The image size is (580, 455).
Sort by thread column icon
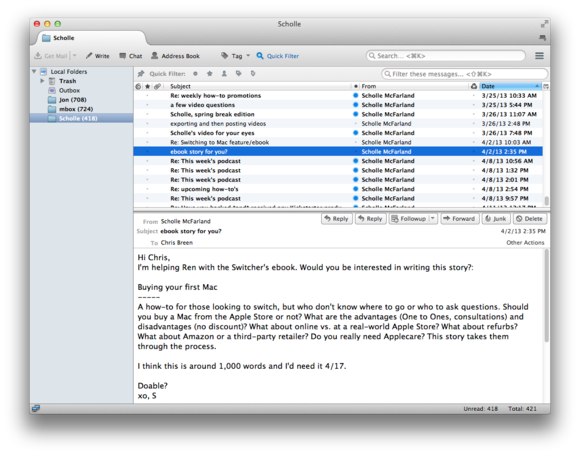click(138, 86)
